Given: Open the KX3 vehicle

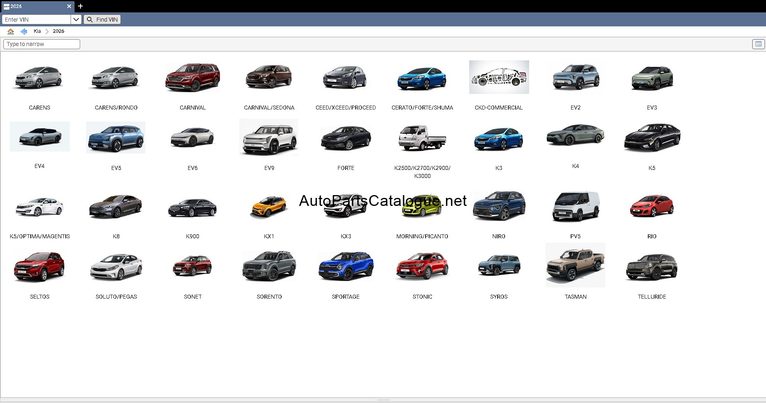Looking at the screenshot, I should point(345,207).
